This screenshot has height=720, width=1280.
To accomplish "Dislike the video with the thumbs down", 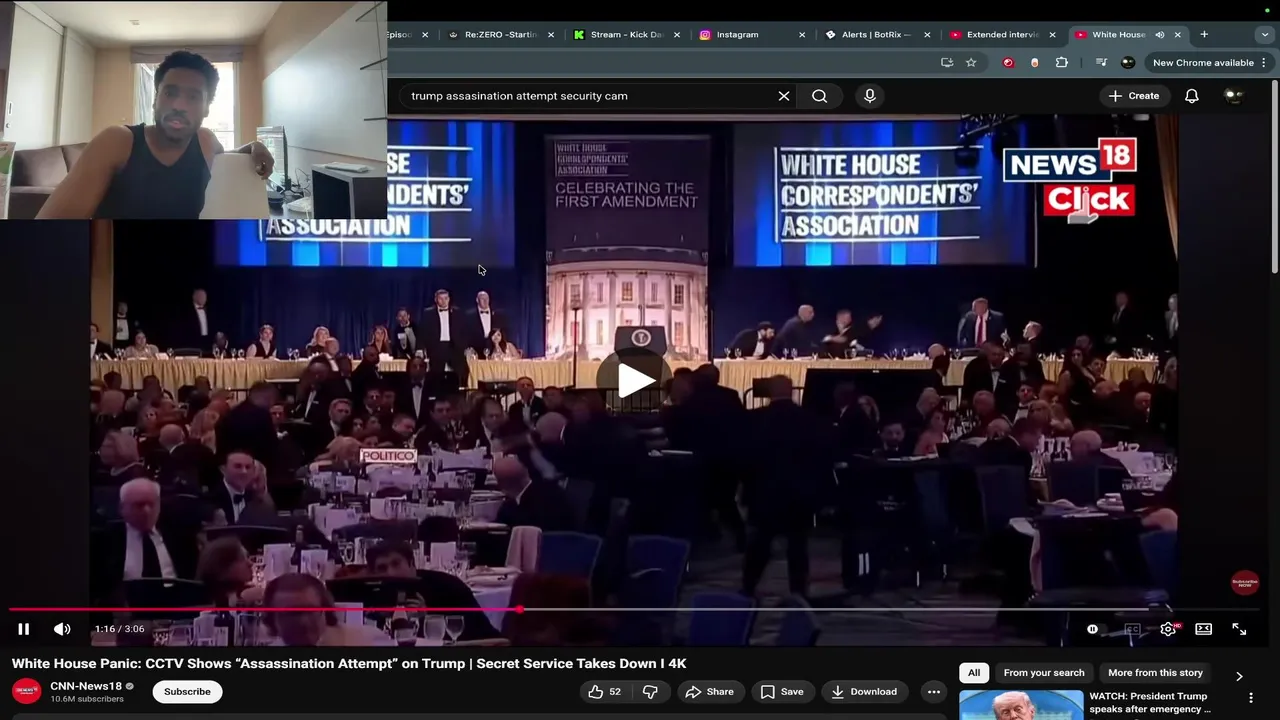I will click(650, 692).
